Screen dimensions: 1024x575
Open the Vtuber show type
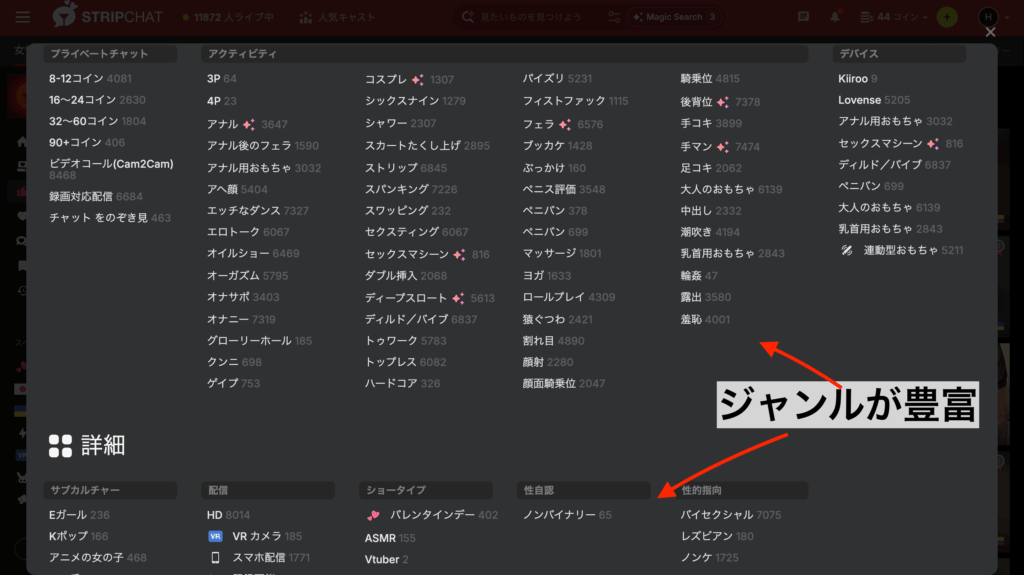(x=387, y=560)
